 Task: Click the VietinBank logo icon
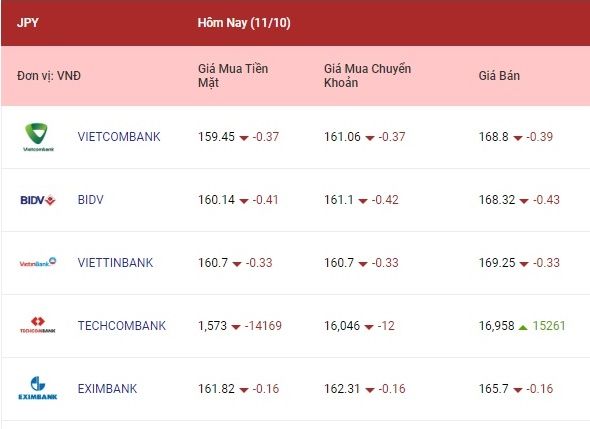(38, 262)
